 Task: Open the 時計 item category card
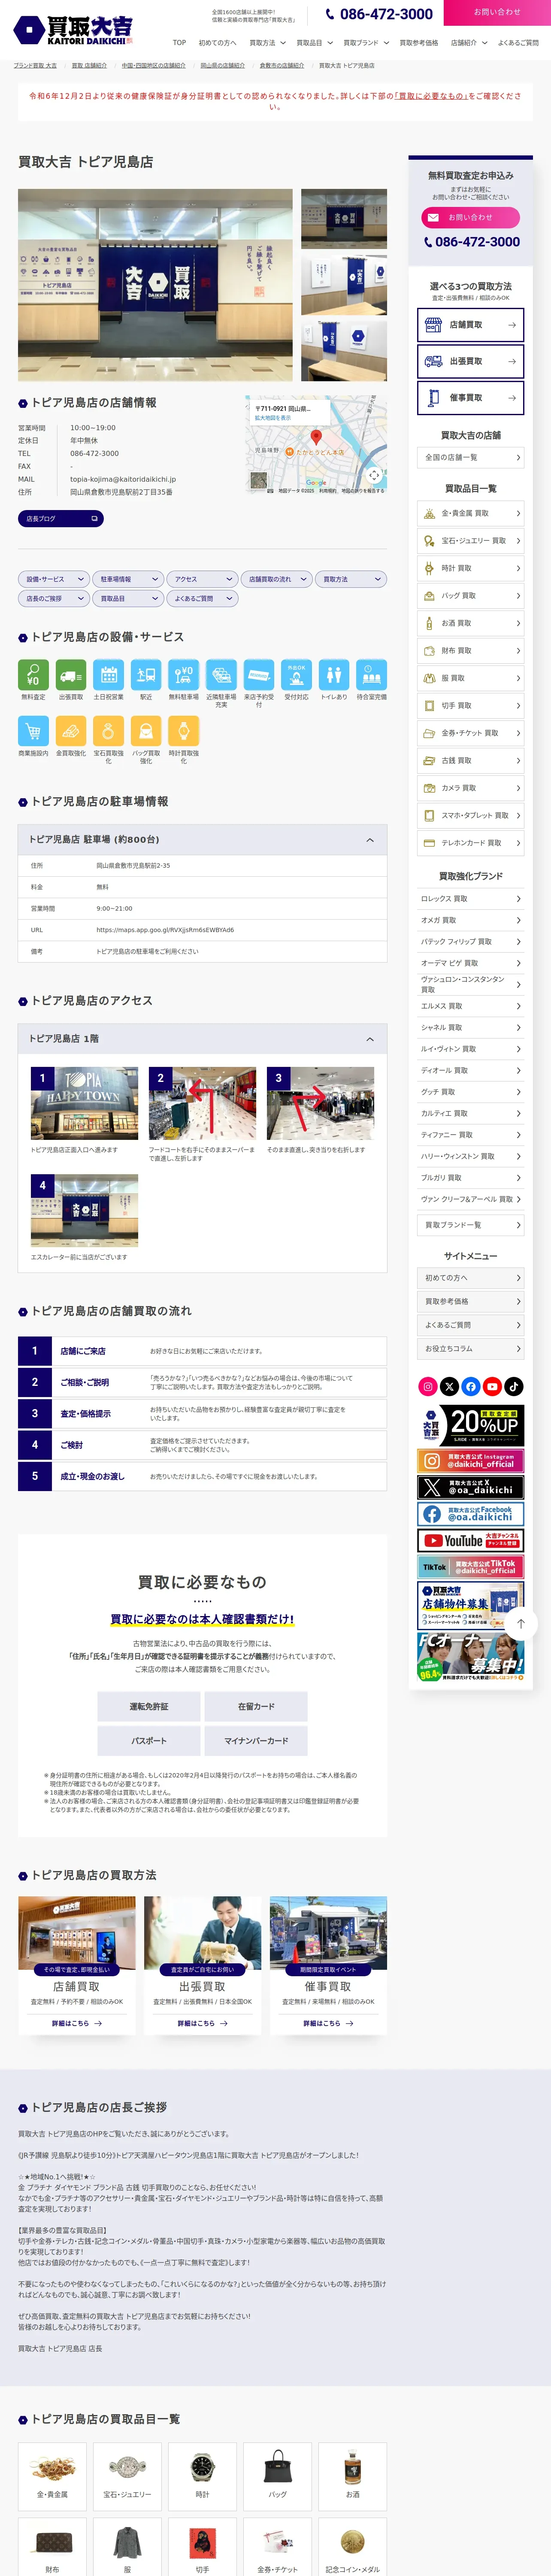point(202,2475)
